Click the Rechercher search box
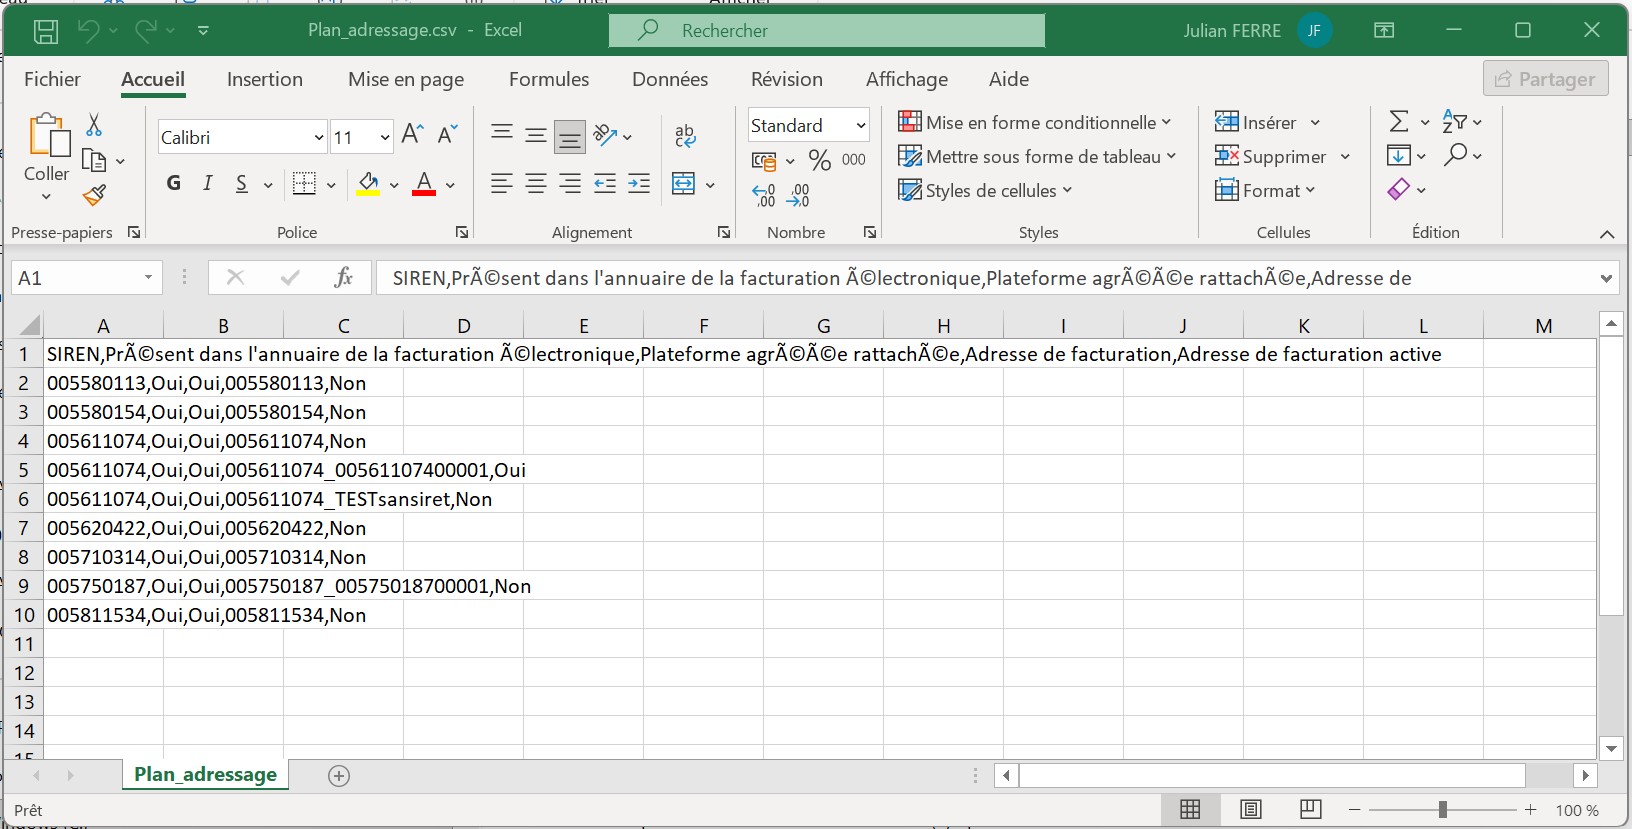This screenshot has width=1632, height=829. point(827,30)
